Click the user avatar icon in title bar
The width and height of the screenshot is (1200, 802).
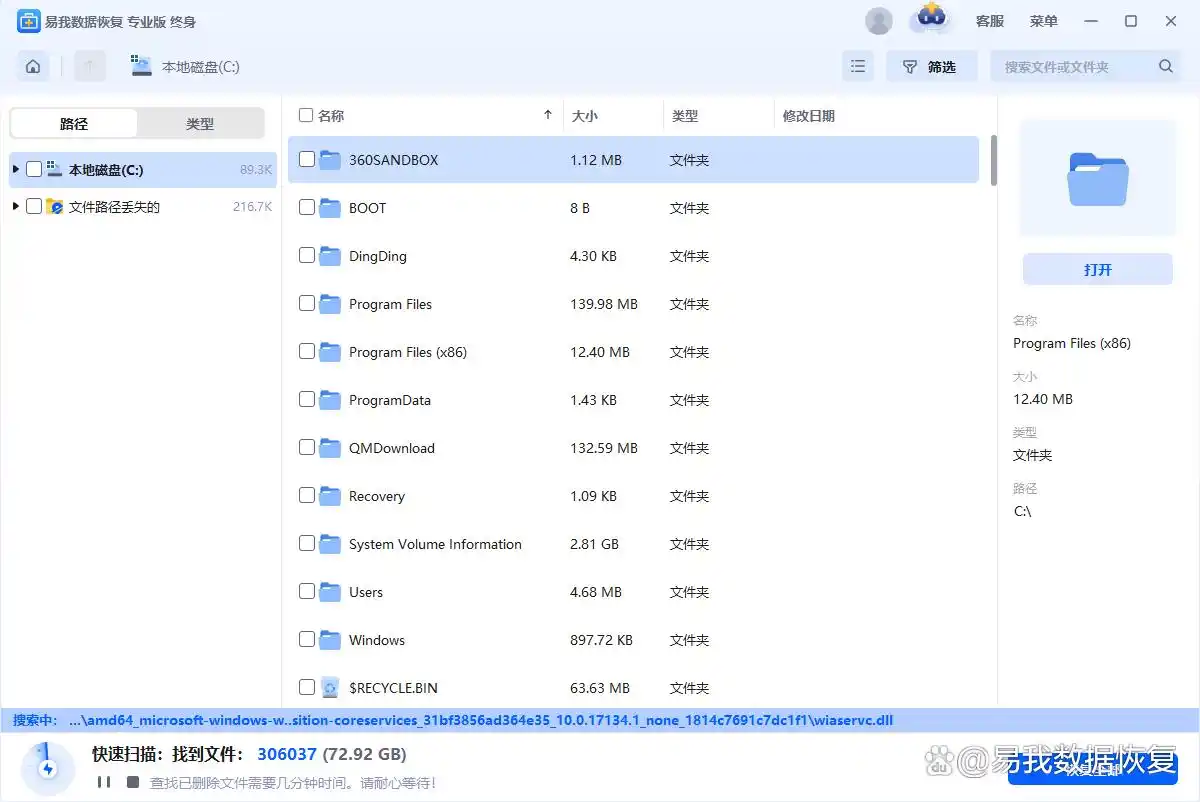878,20
